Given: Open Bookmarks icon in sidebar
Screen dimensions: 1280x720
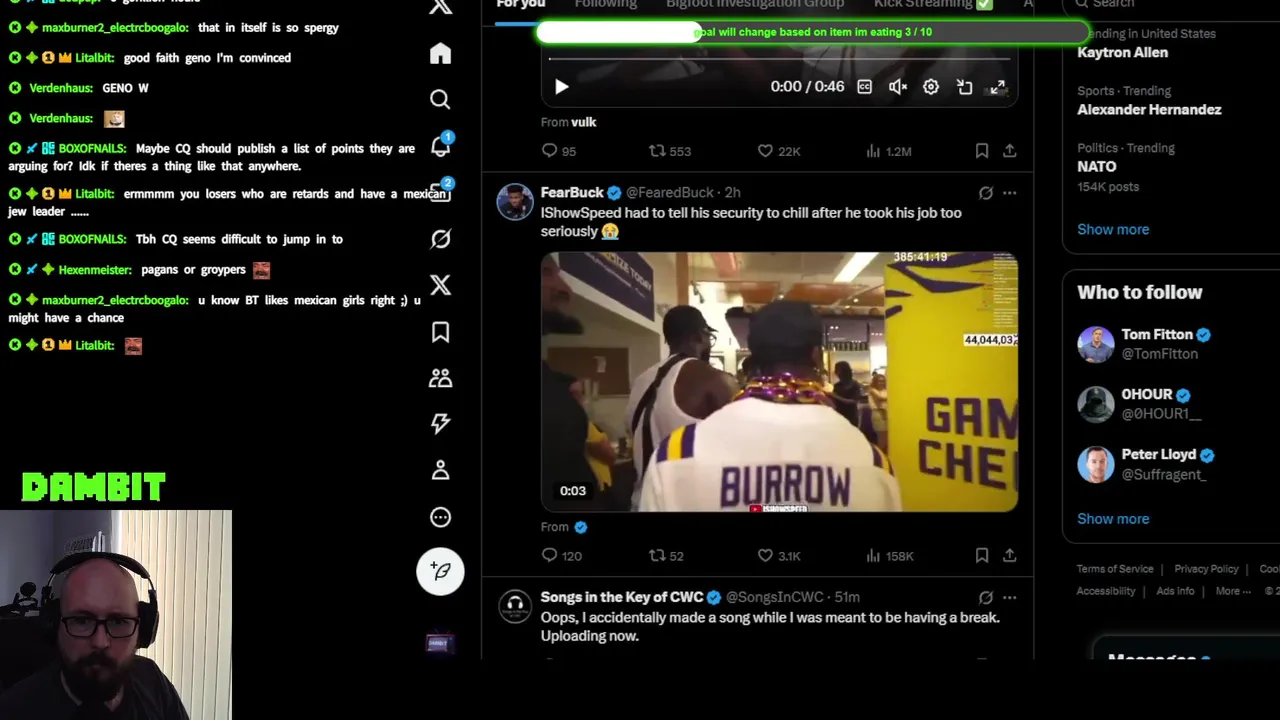Looking at the screenshot, I should pos(440,332).
